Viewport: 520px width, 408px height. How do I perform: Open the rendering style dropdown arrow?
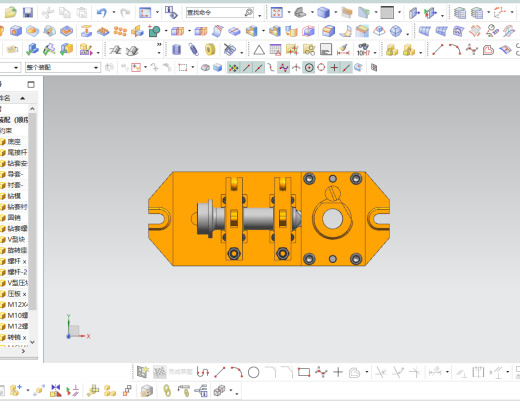(x=336, y=13)
